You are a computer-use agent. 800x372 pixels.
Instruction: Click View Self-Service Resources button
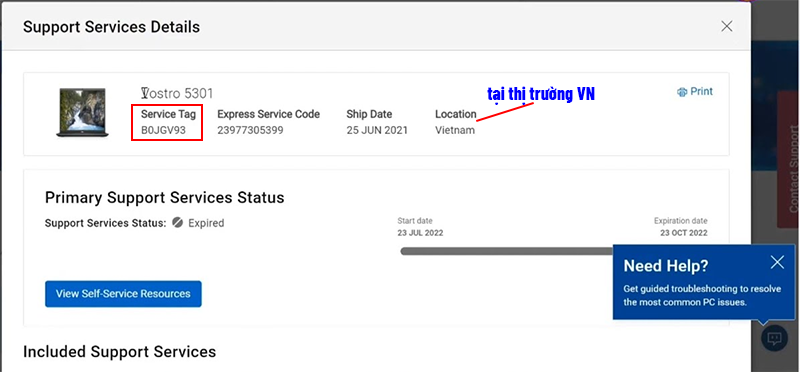pos(123,294)
